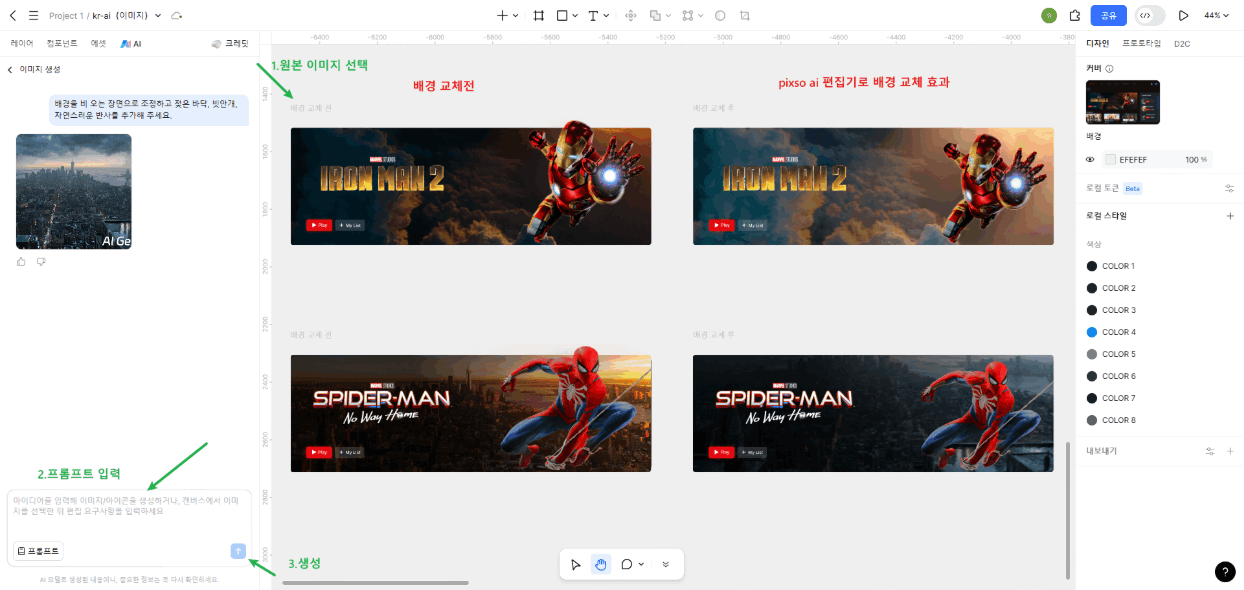
Task: Select the COLOR 5 gray swatch
Action: coord(1092,354)
